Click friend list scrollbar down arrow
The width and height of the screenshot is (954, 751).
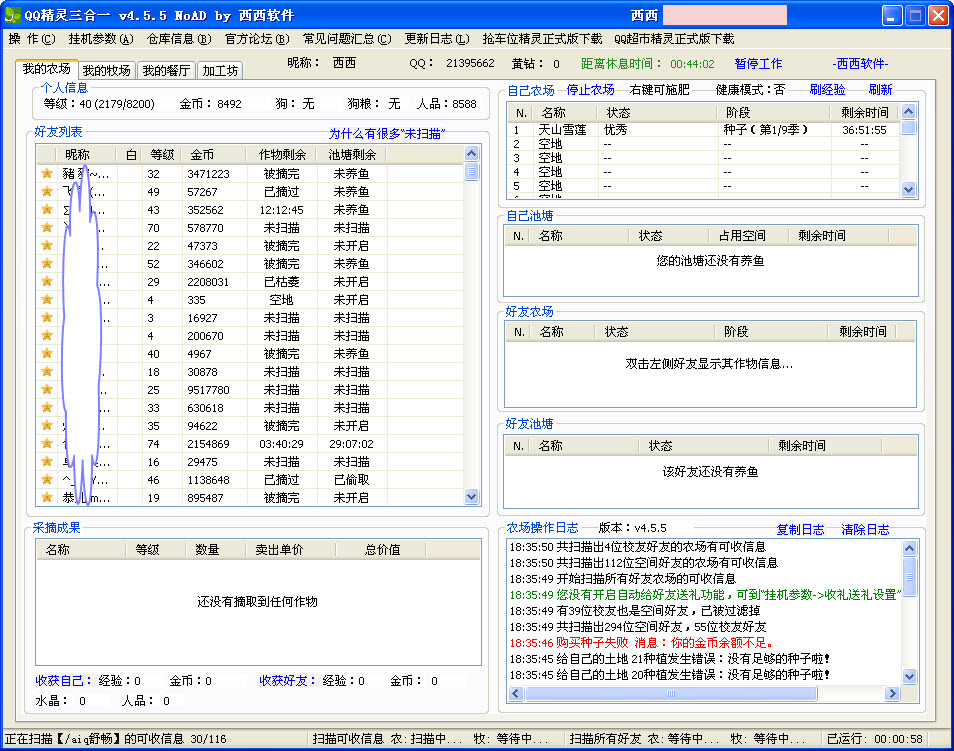(x=472, y=497)
